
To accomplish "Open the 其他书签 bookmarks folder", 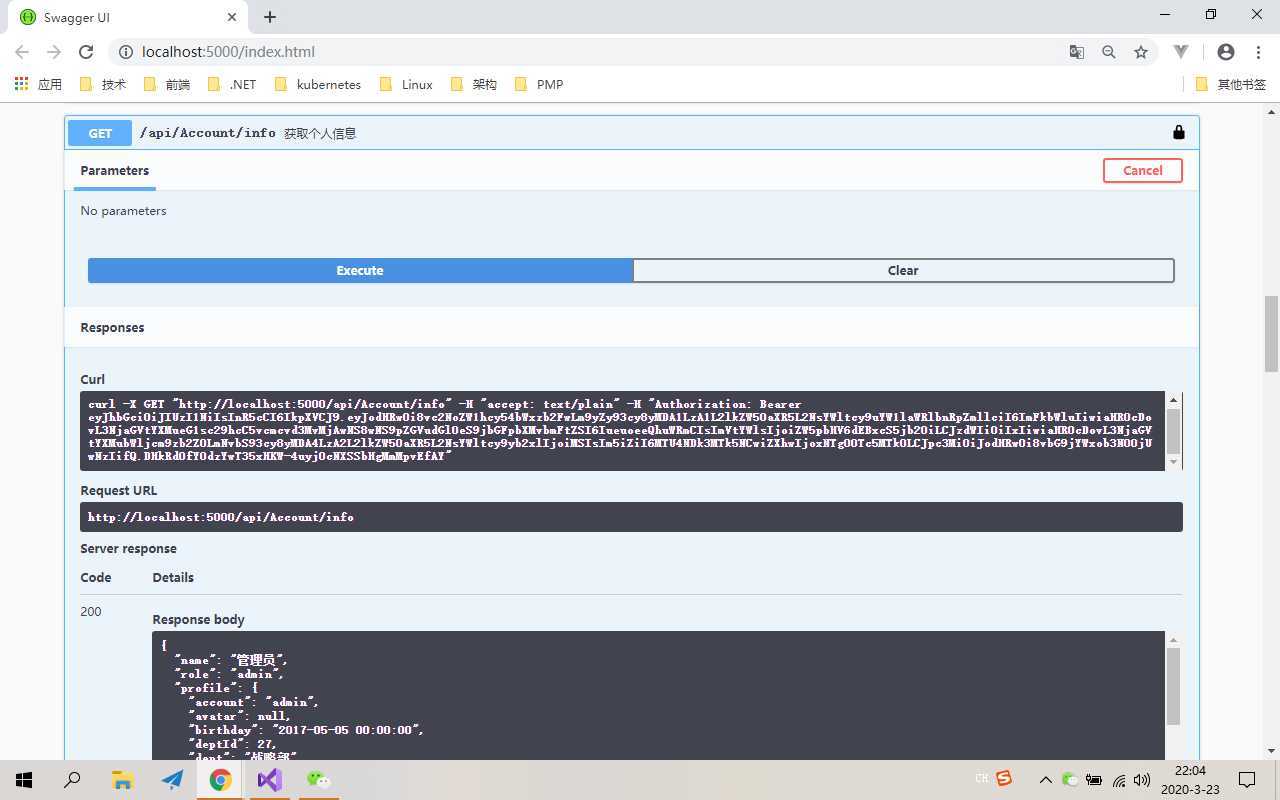I will [x=1231, y=84].
